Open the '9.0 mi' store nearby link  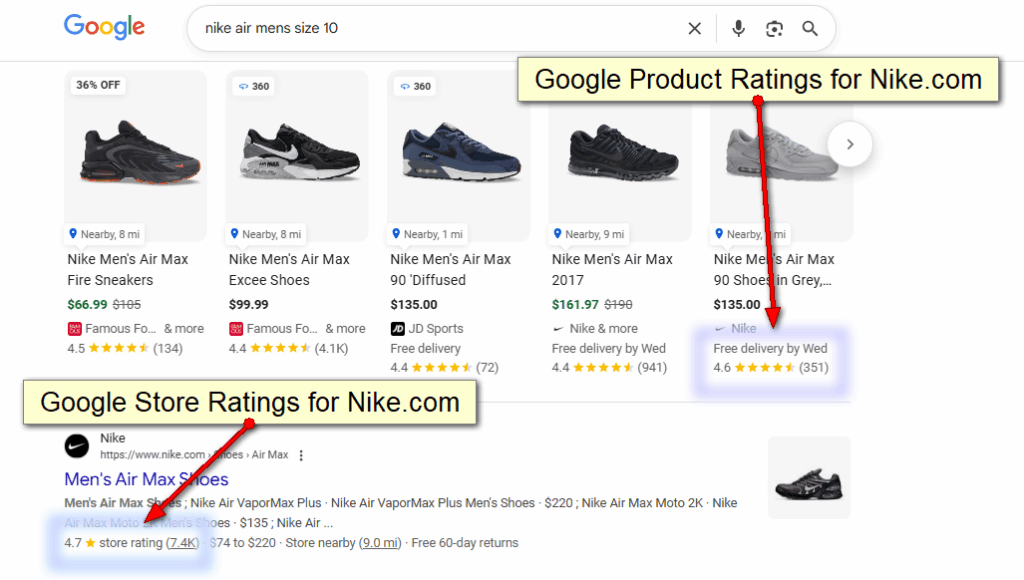[380, 542]
